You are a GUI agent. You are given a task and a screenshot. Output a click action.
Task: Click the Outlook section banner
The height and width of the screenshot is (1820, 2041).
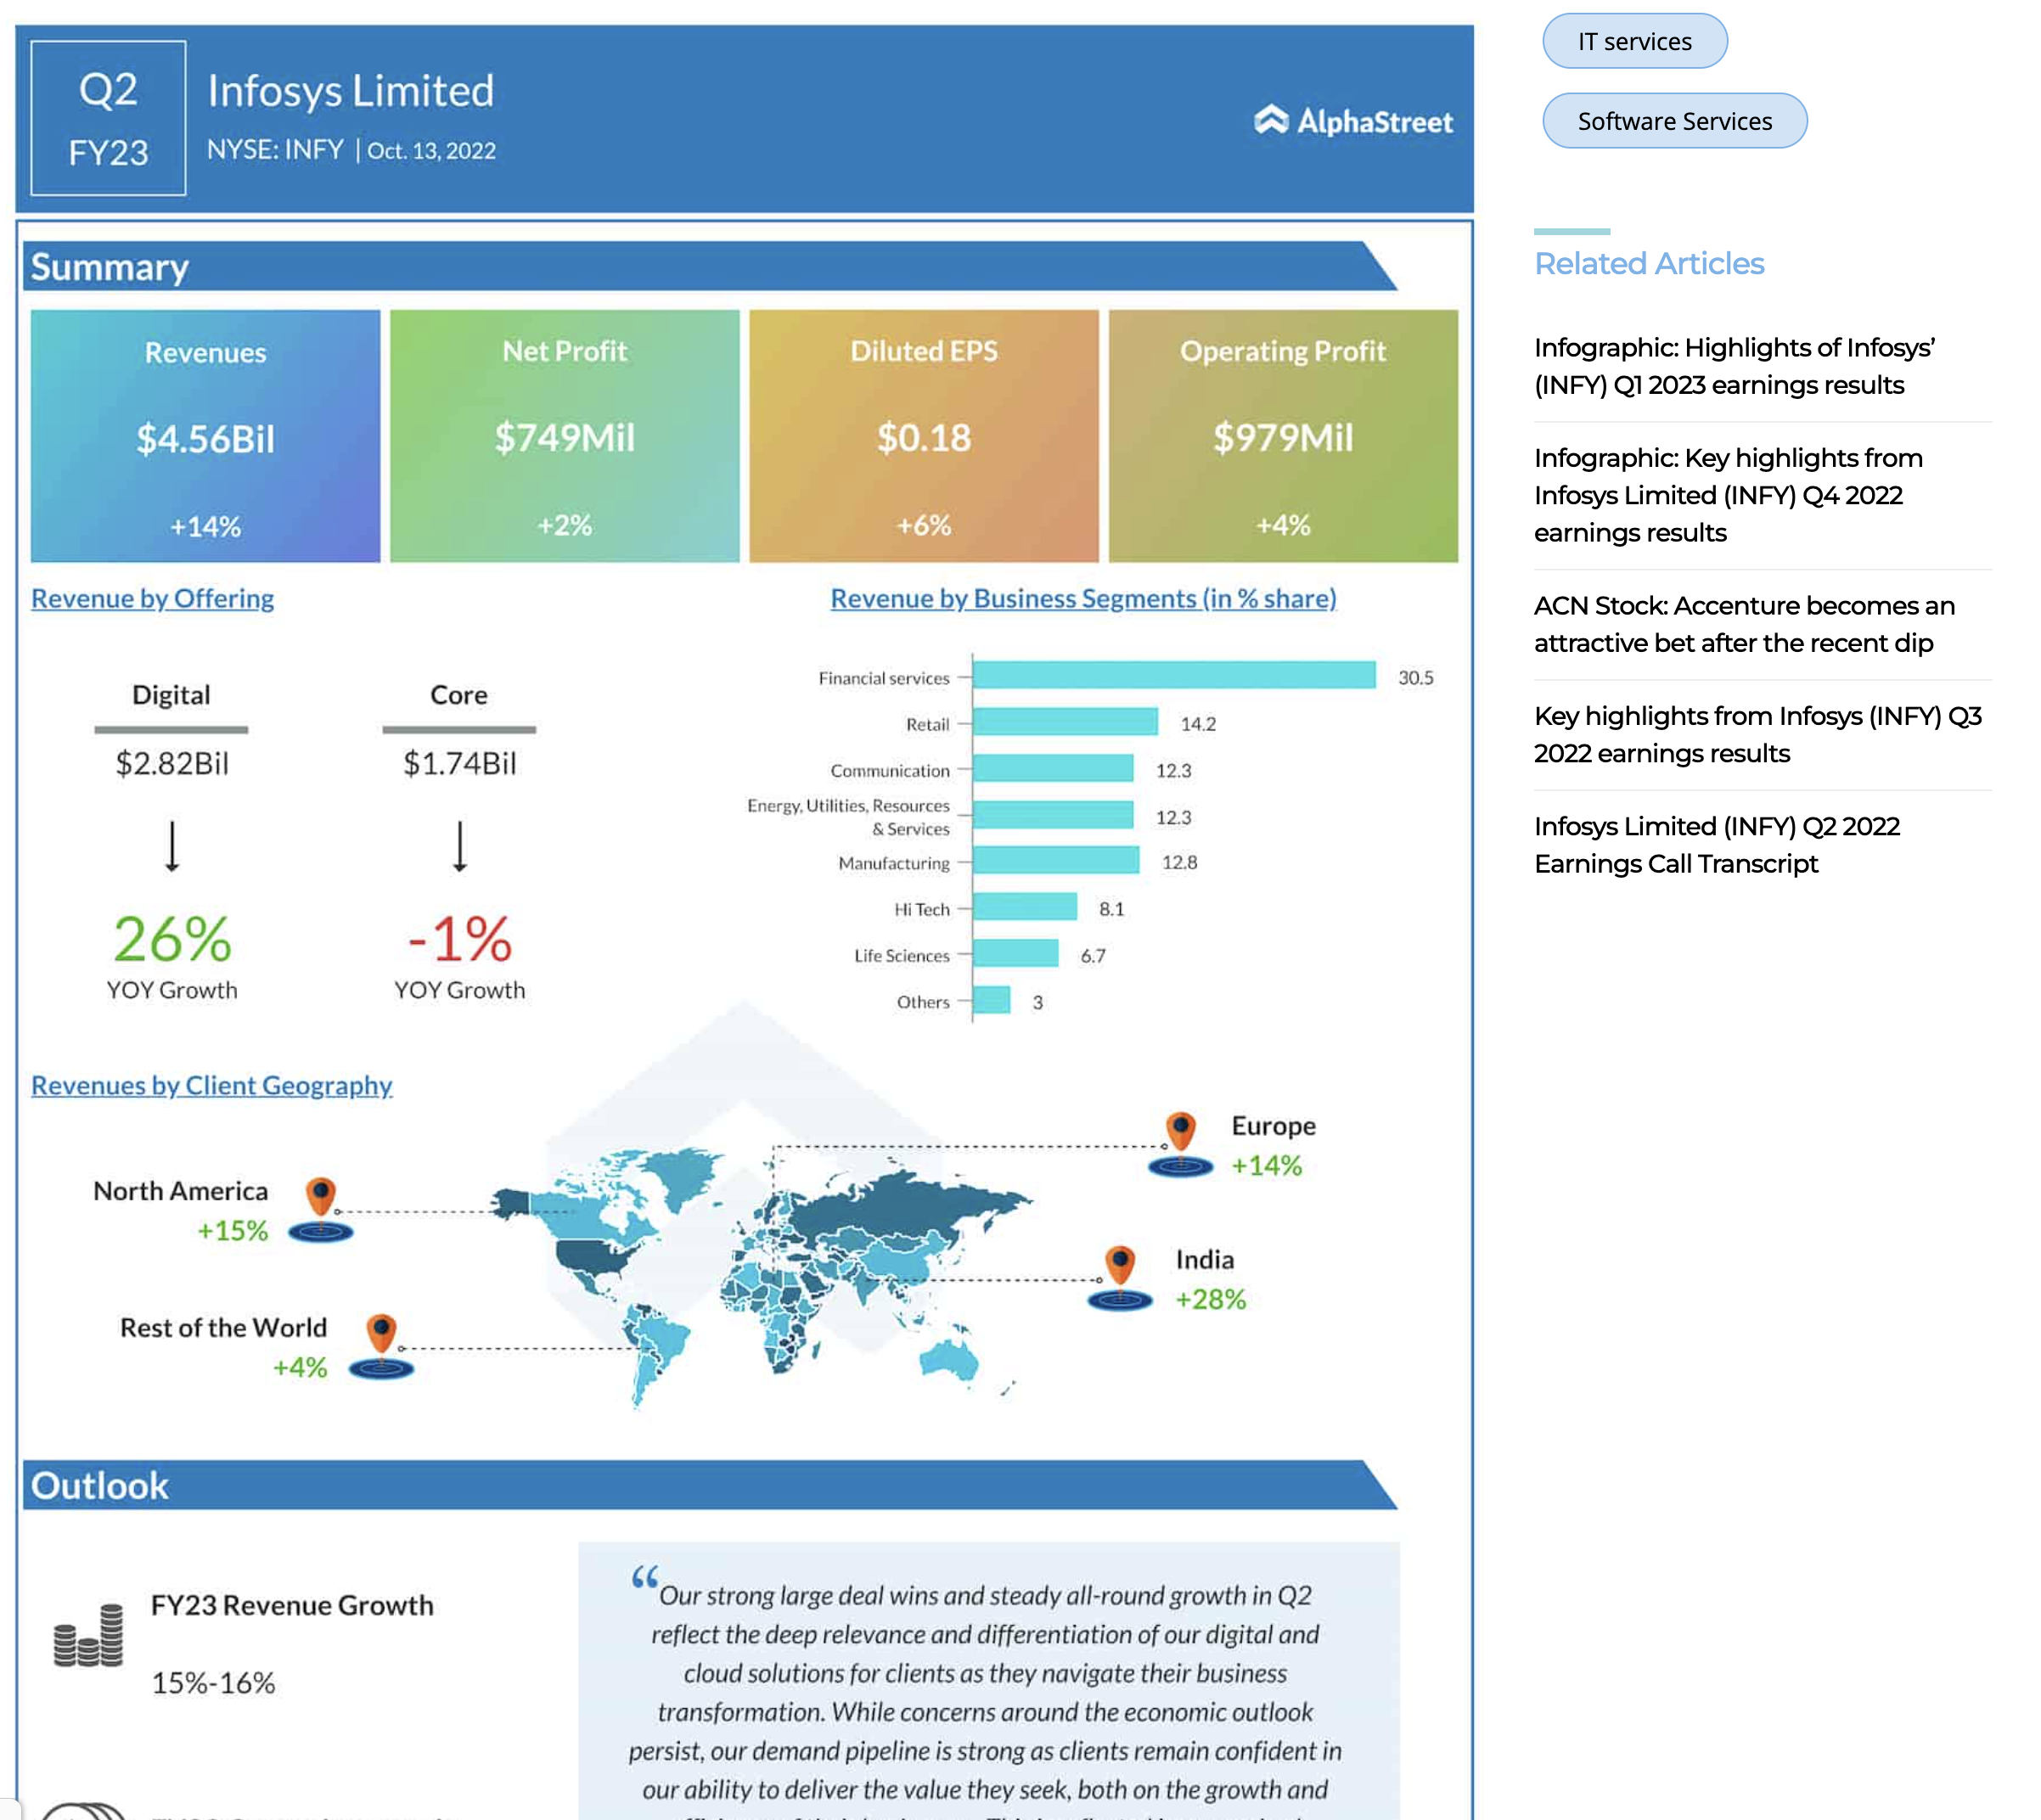[x=709, y=1485]
